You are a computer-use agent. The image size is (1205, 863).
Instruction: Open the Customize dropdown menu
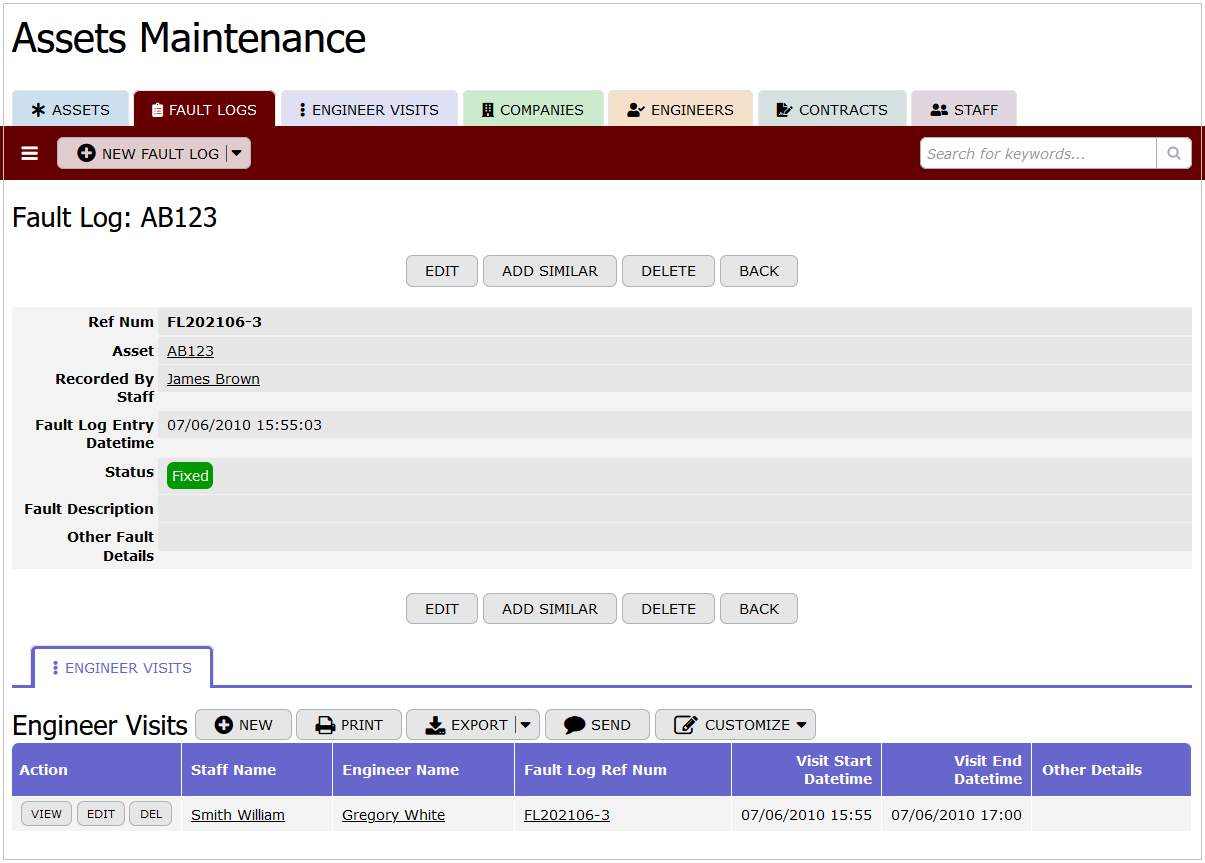735,725
